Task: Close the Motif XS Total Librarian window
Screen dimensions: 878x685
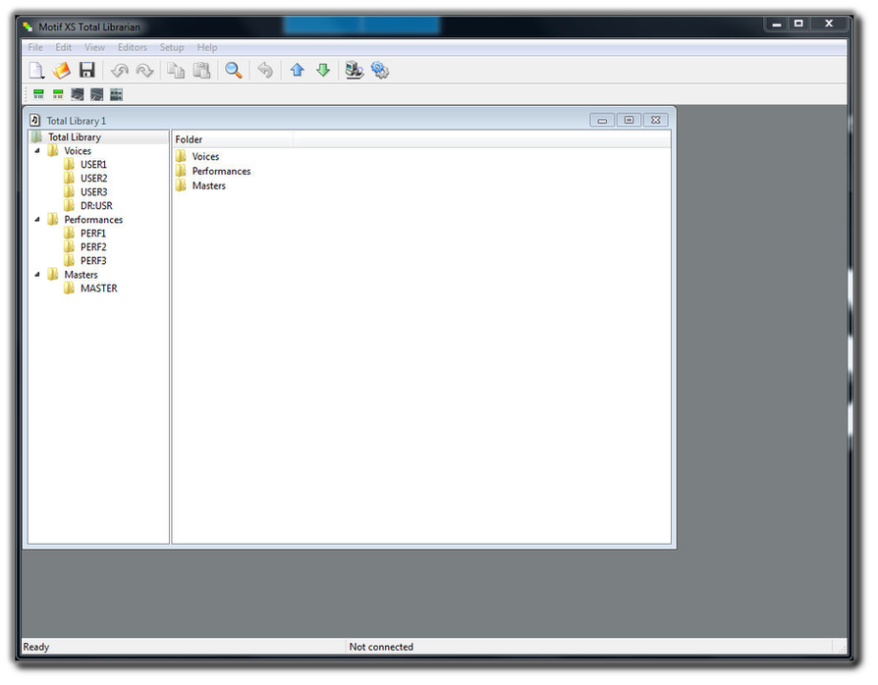Action: click(829, 24)
